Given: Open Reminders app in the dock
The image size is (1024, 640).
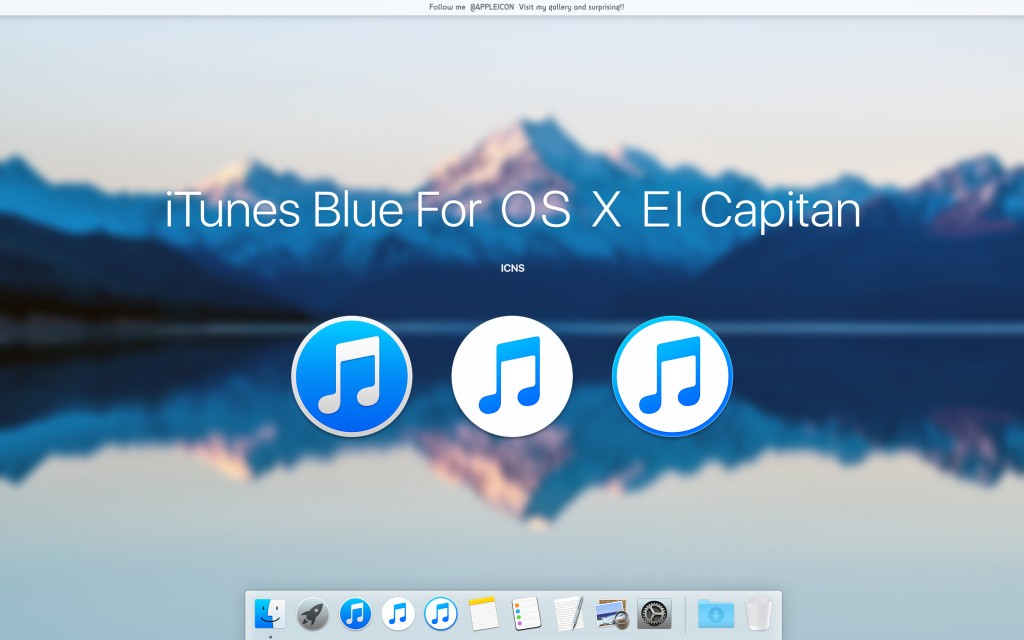Looking at the screenshot, I should (526, 614).
